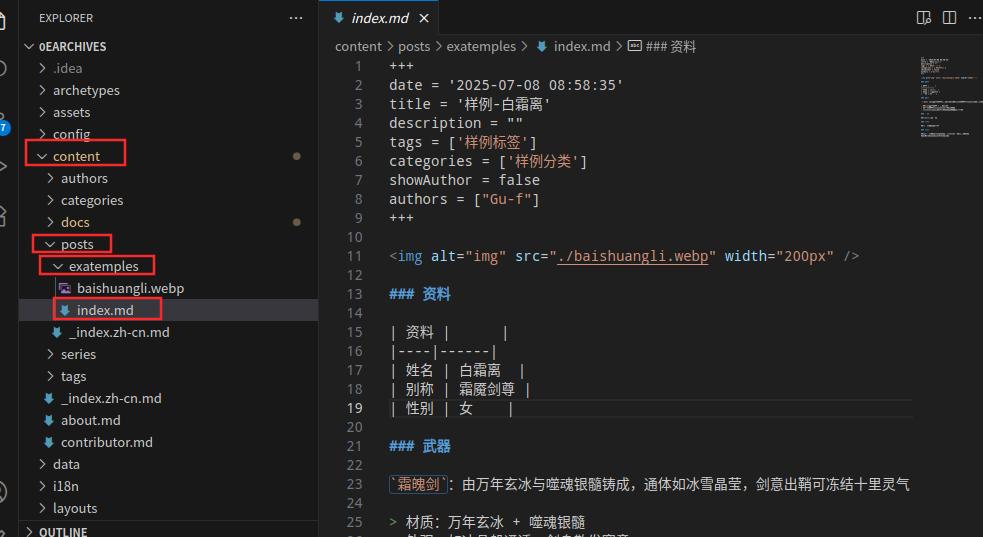Click the table row 别称 霜魇剑尊
Viewport: 983px width, 537px height.
460,389
